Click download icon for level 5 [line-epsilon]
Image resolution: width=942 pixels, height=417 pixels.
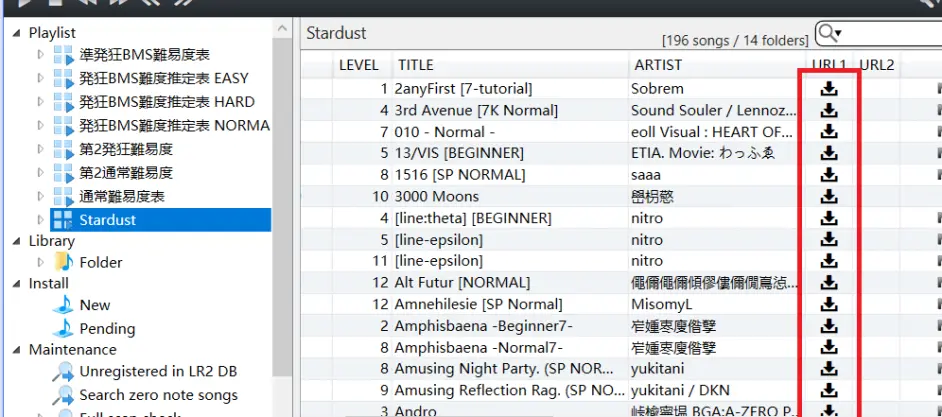tap(829, 240)
